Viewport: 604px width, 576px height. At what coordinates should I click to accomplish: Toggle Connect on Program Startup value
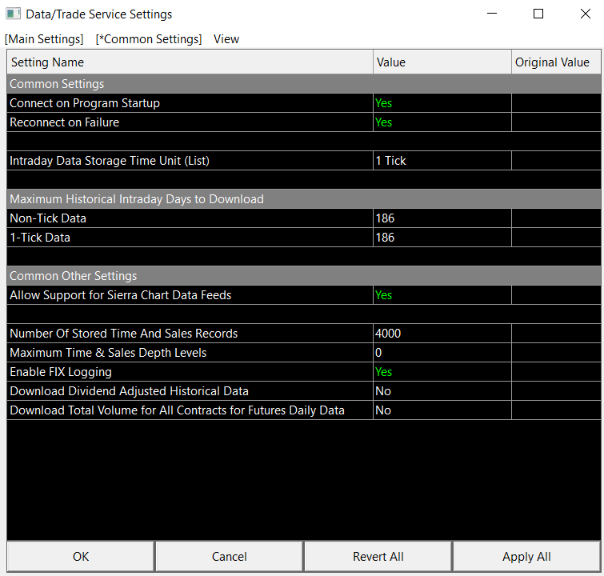point(442,103)
